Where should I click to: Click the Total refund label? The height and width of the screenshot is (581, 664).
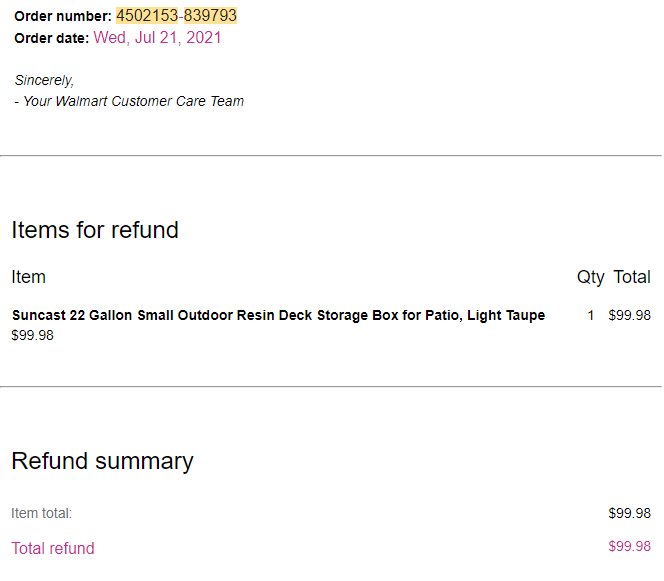point(53,548)
